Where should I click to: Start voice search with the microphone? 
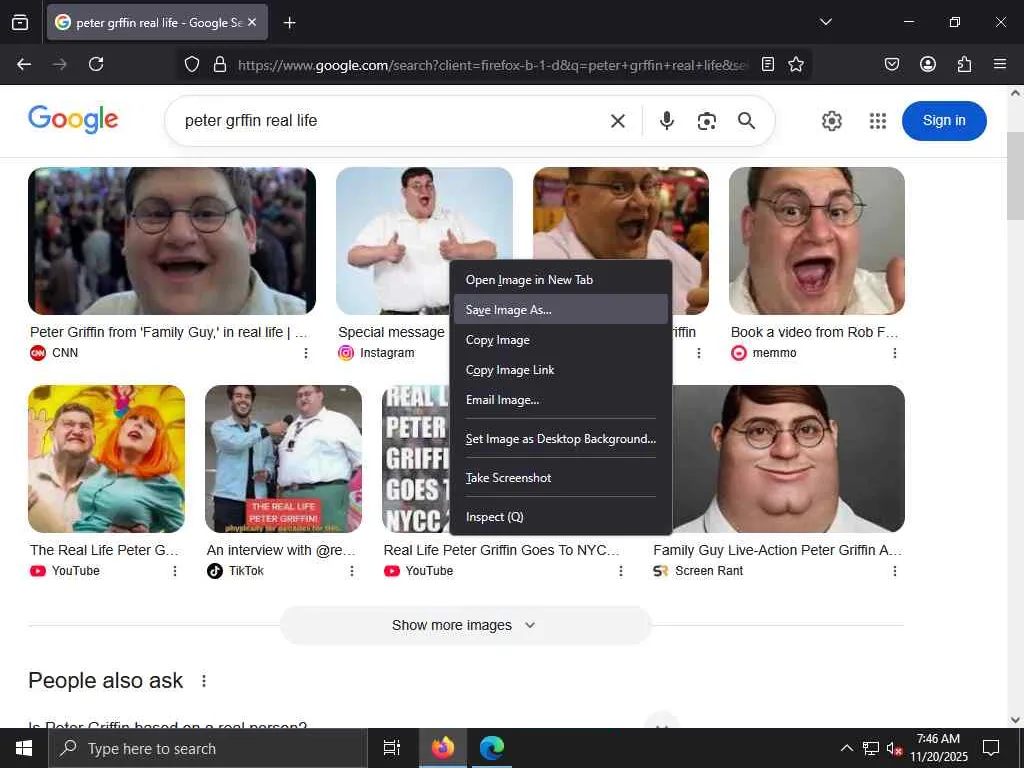pos(666,121)
